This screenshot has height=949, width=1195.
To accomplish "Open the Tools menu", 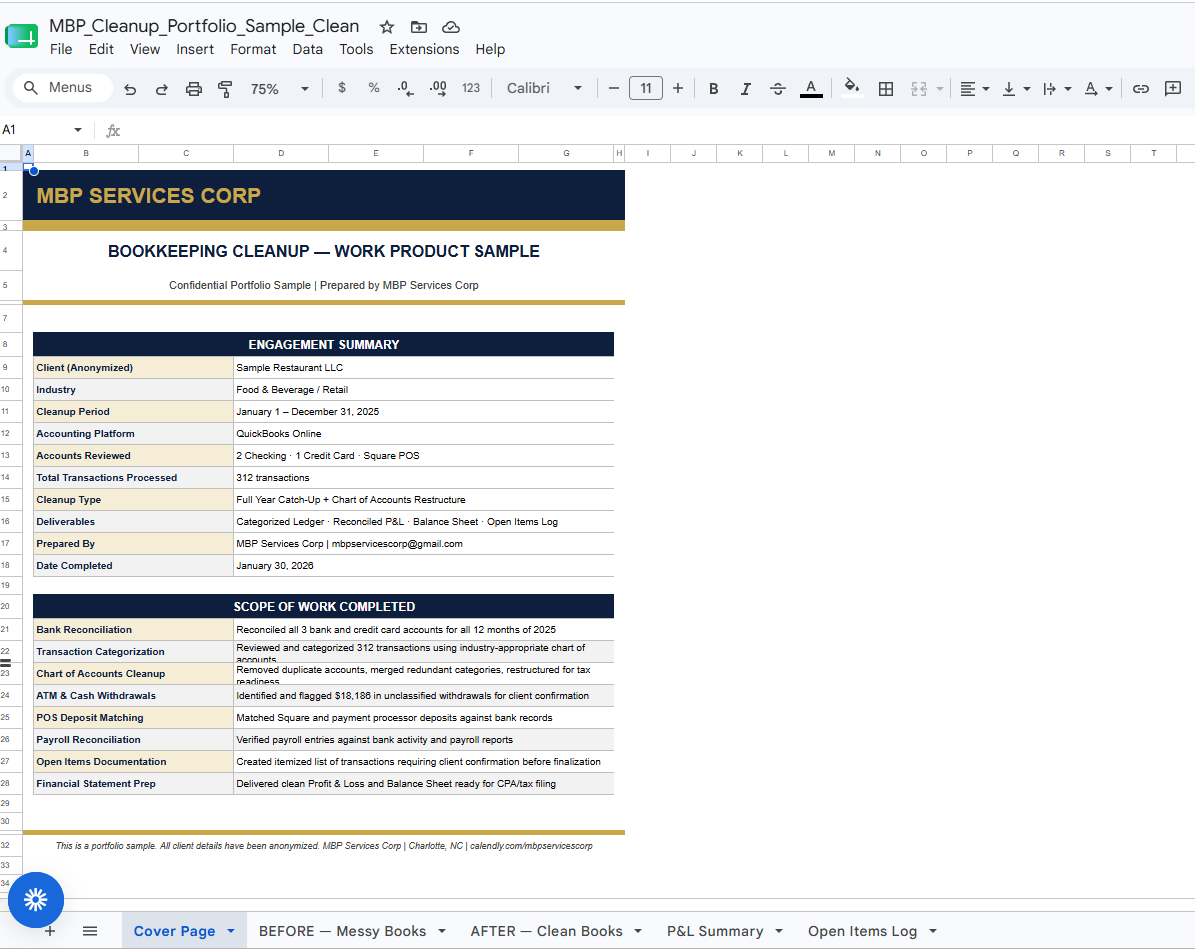I will (356, 49).
